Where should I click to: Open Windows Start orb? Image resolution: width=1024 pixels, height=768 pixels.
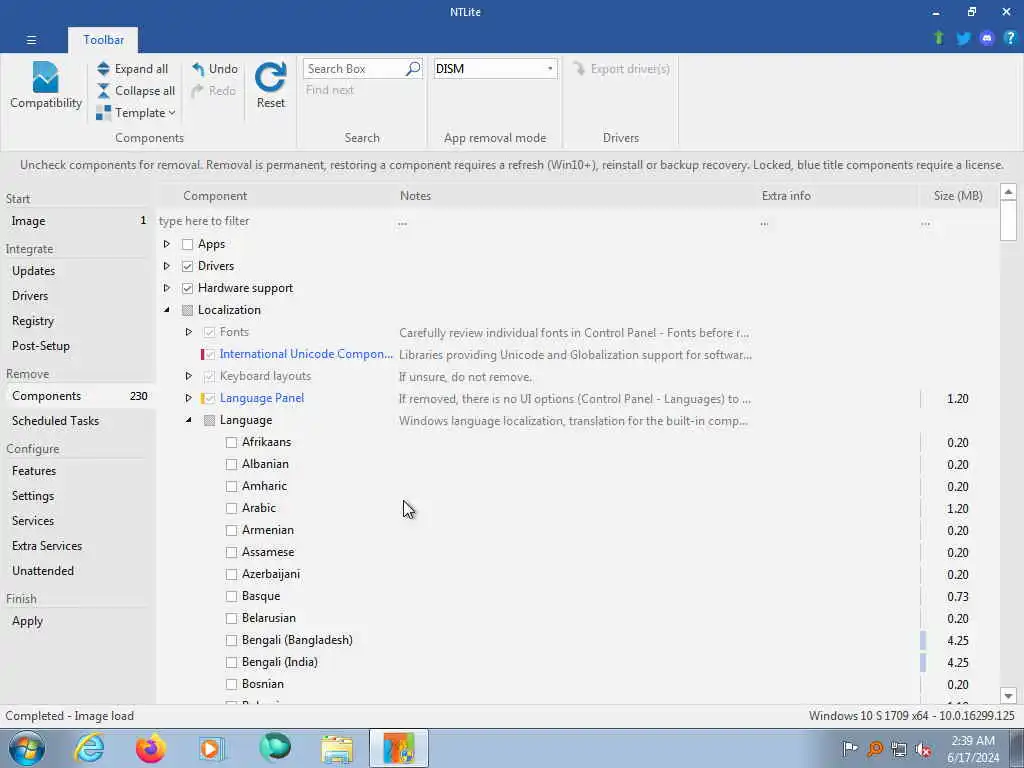pos(27,748)
